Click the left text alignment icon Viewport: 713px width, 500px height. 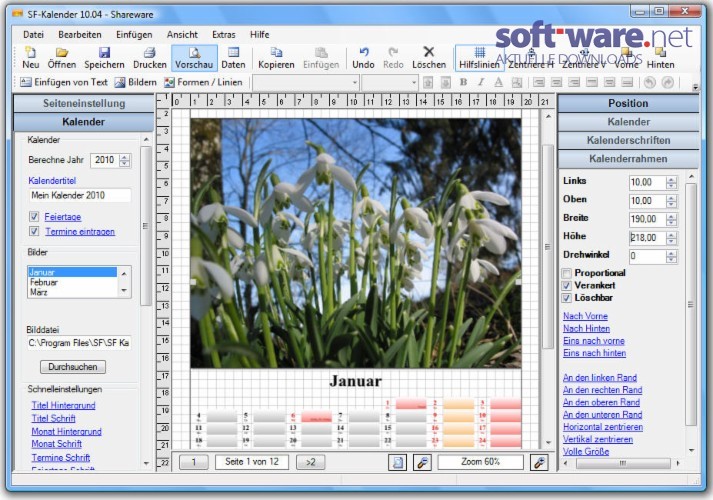click(539, 82)
